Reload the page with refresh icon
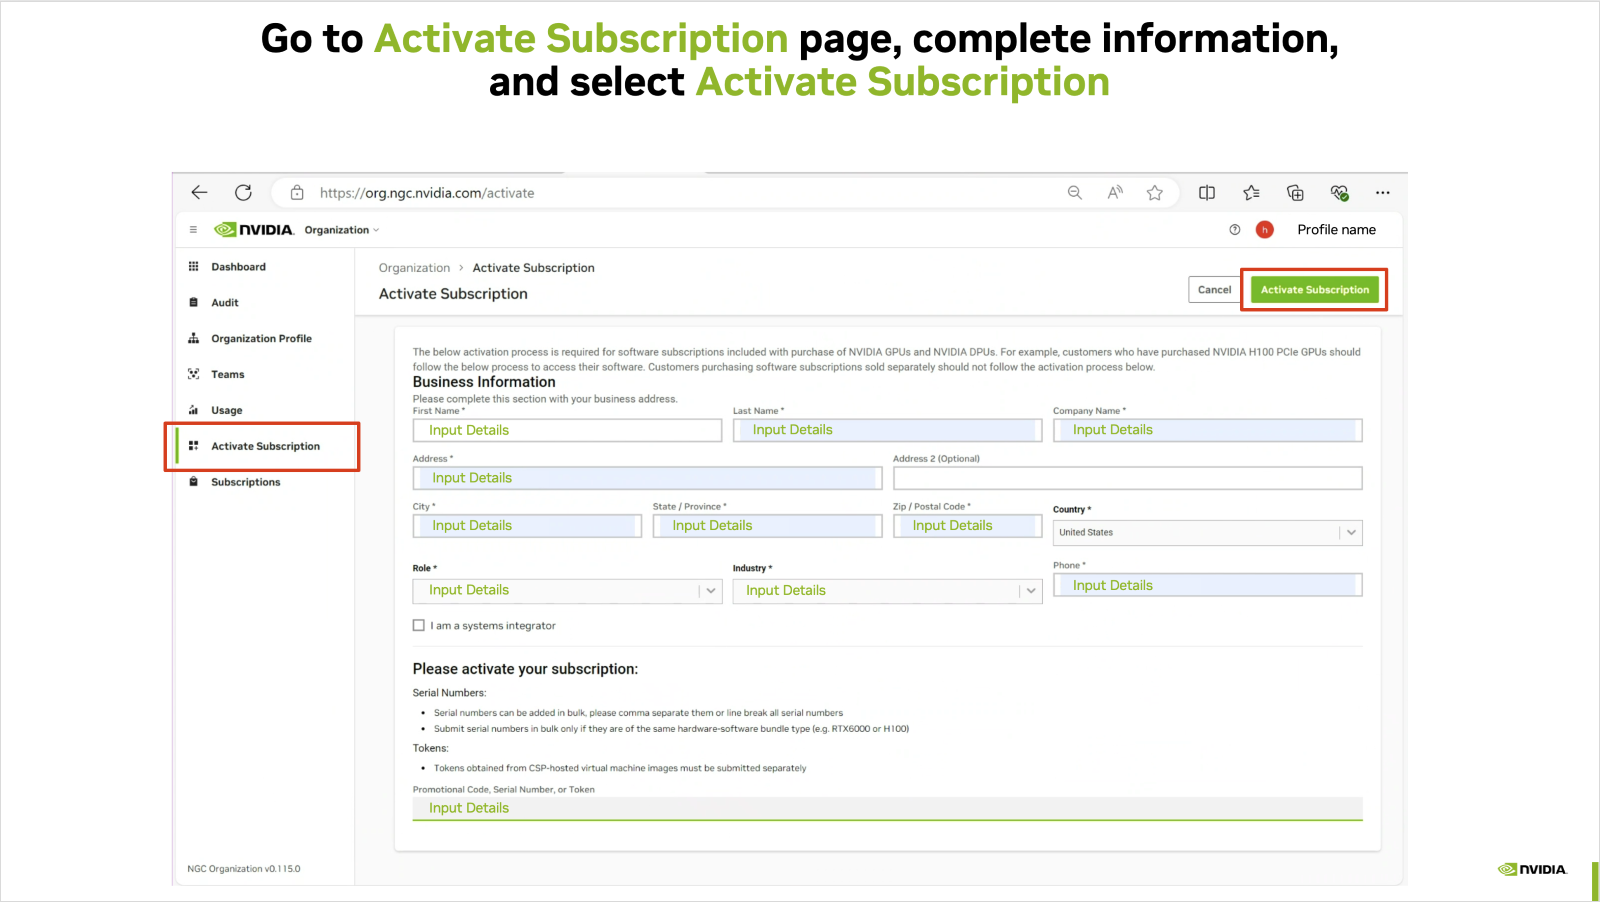This screenshot has width=1600, height=902. (x=243, y=193)
